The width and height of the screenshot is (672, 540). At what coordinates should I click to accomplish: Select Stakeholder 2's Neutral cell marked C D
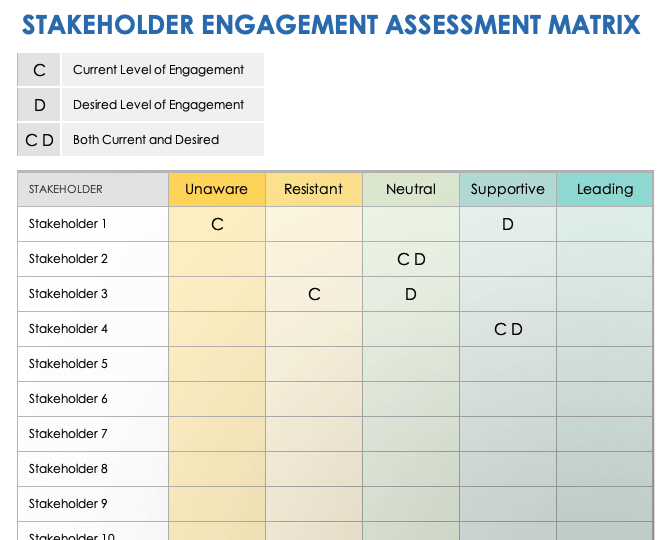coord(410,259)
